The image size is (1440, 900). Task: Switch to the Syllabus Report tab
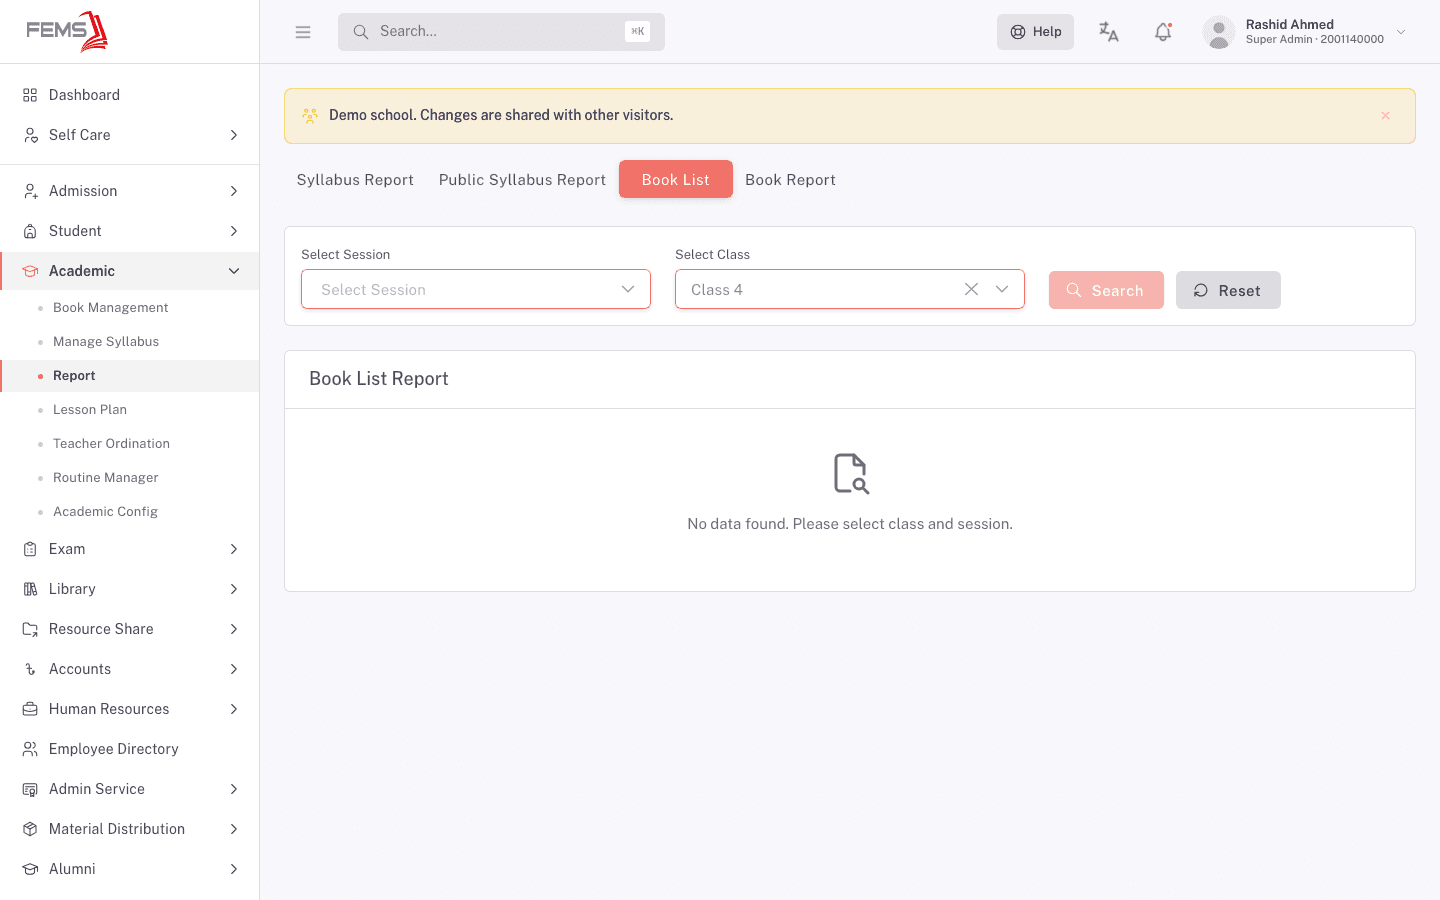[355, 180]
